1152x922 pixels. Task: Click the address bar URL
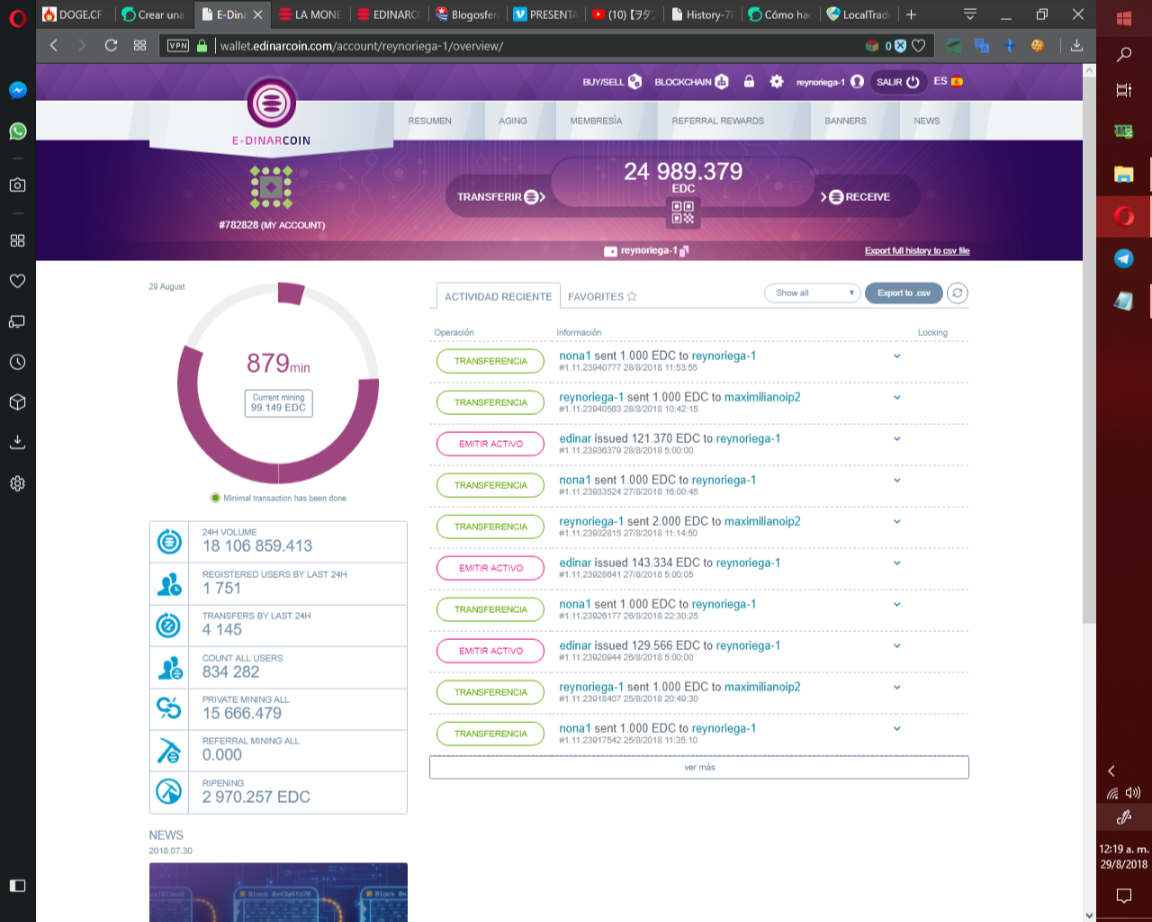[361, 46]
